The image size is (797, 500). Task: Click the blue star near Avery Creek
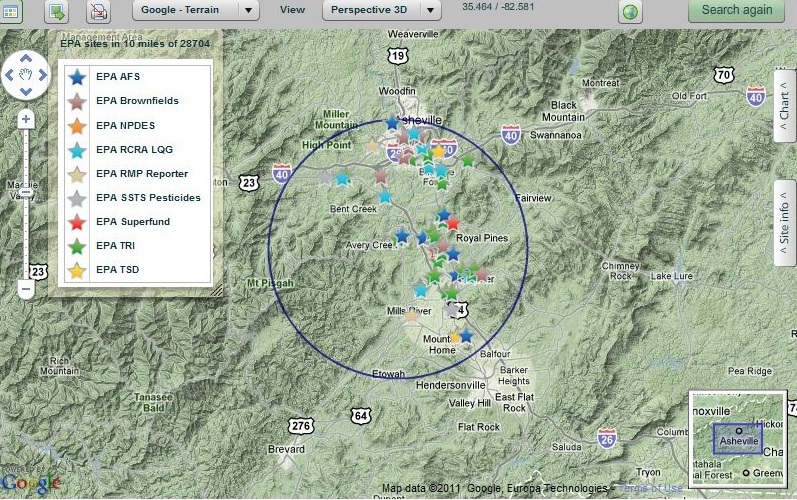[x=402, y=236]
